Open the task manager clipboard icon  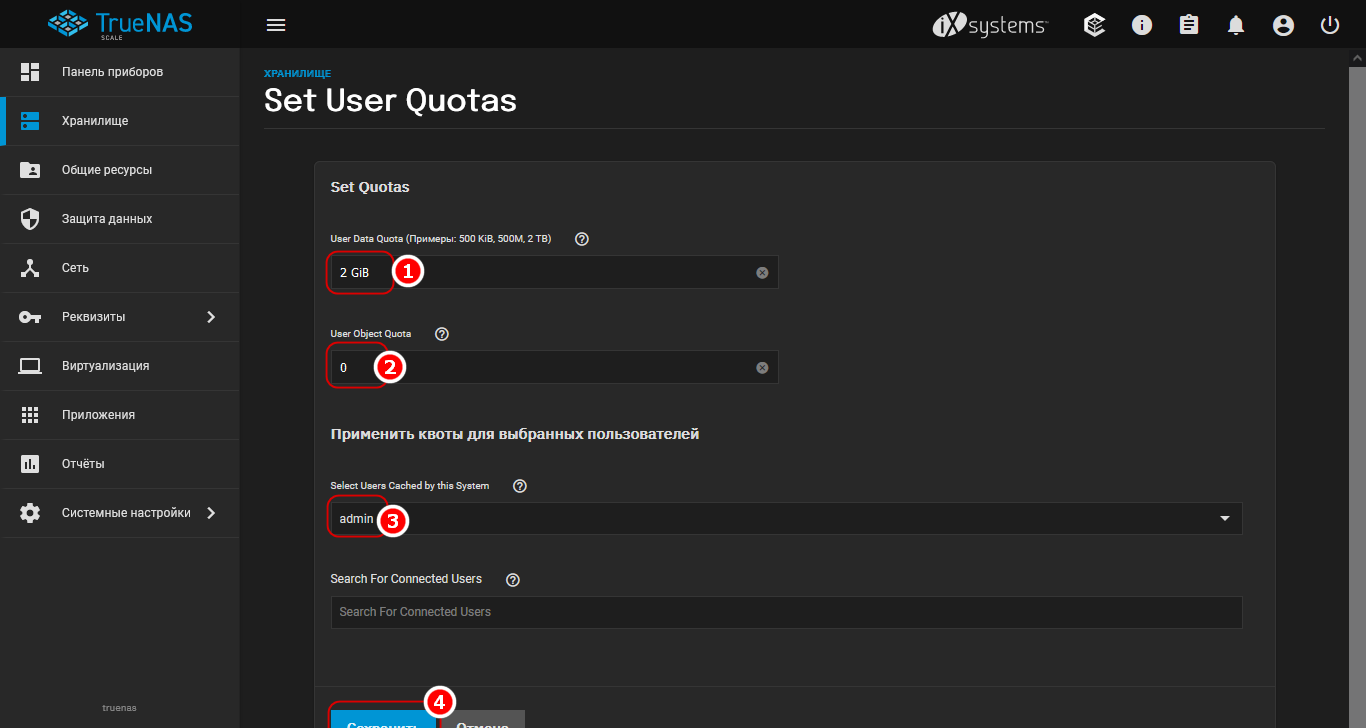click(x=1189, y=25)
